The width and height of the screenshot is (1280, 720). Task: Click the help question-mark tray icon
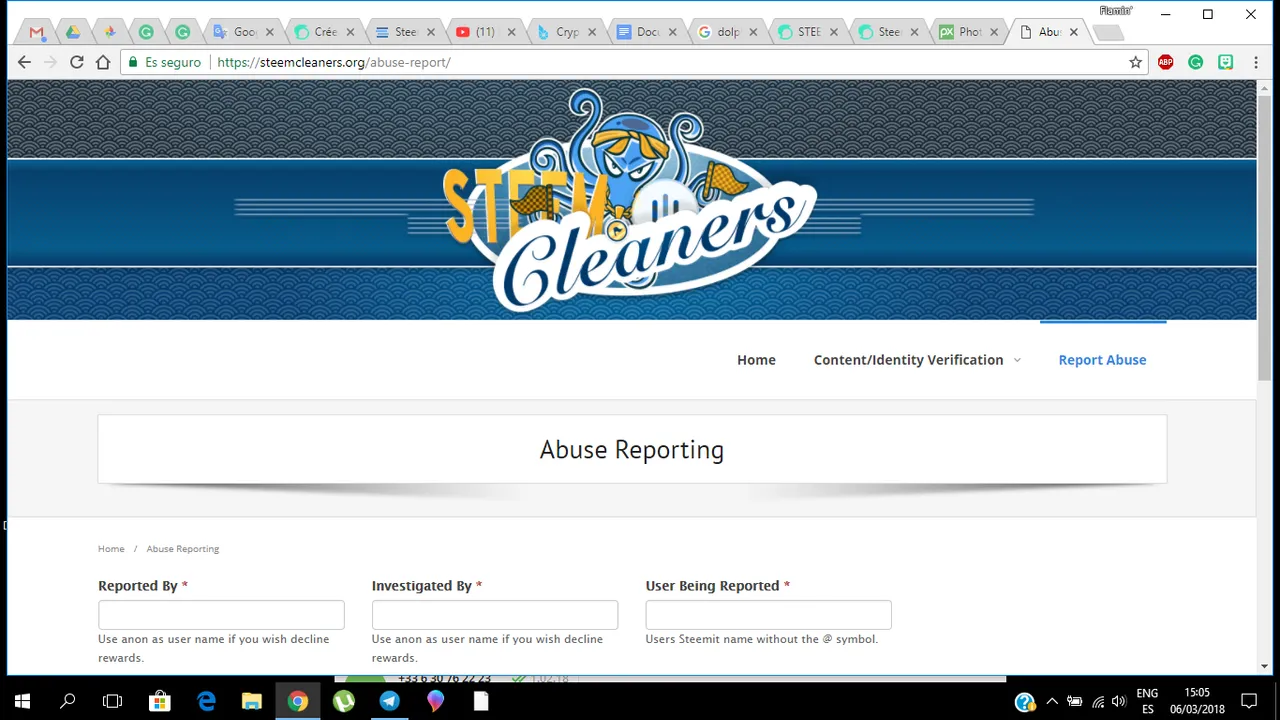[x=1024, y=702]
